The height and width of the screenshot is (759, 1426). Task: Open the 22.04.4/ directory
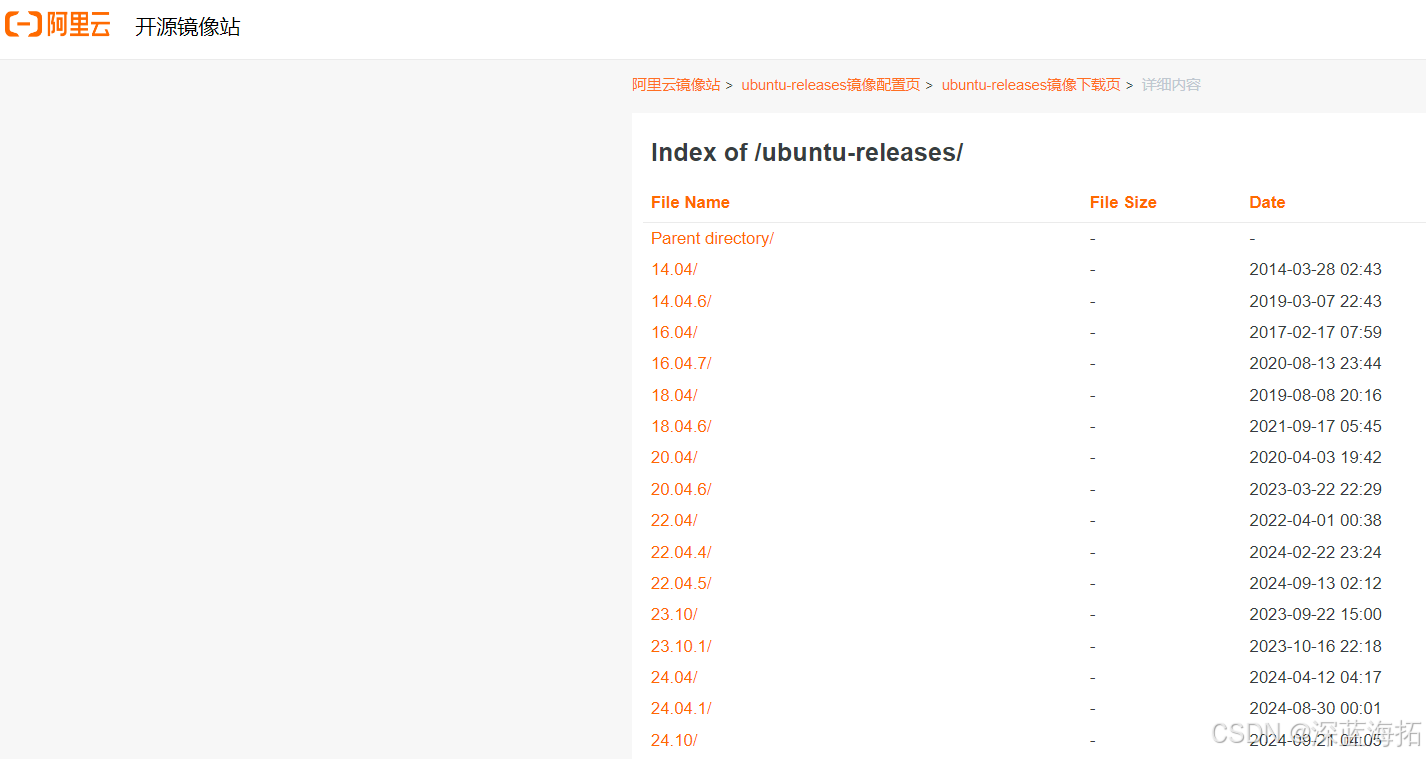681,552
